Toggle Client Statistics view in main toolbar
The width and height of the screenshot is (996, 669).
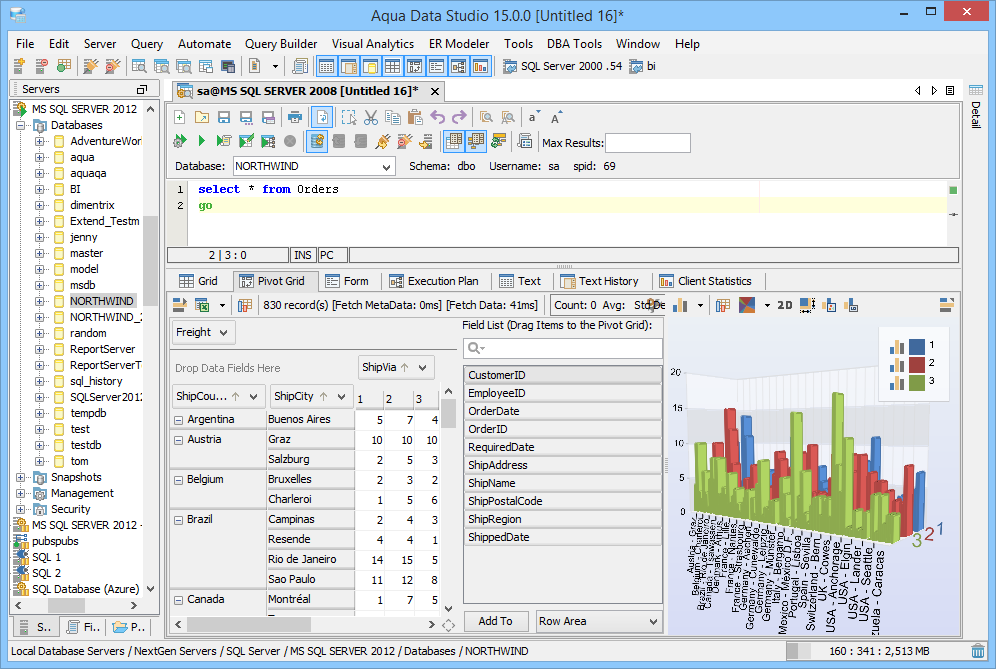tap(481, 66)
